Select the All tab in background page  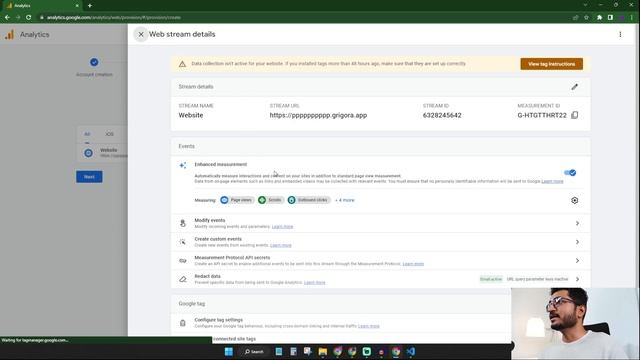click(x=87, y=134)
